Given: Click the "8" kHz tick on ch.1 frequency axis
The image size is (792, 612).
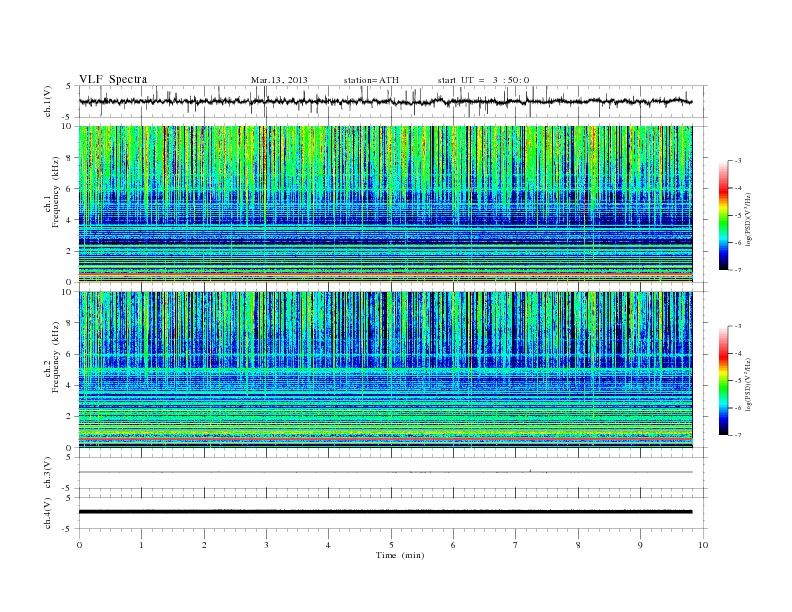Looking at the screenshot, I should (x=69, y=158).
